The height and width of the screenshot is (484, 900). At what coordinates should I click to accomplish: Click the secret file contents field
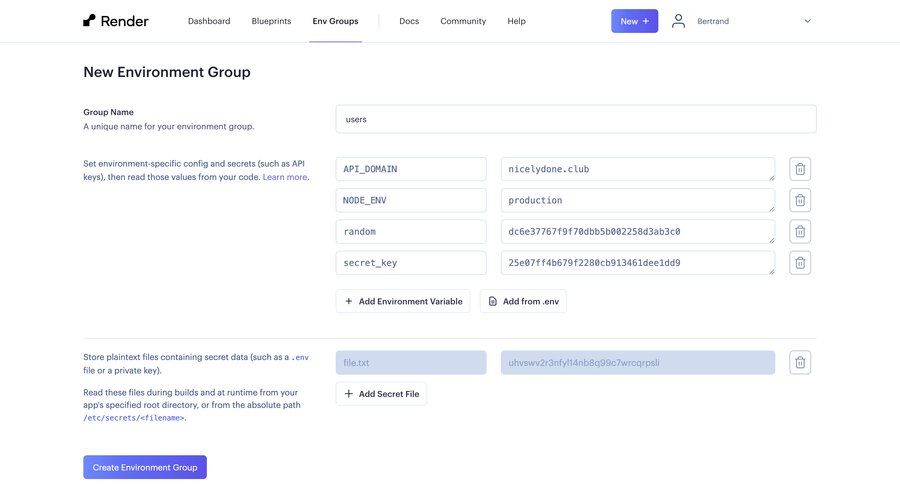(x=638, y=362)
